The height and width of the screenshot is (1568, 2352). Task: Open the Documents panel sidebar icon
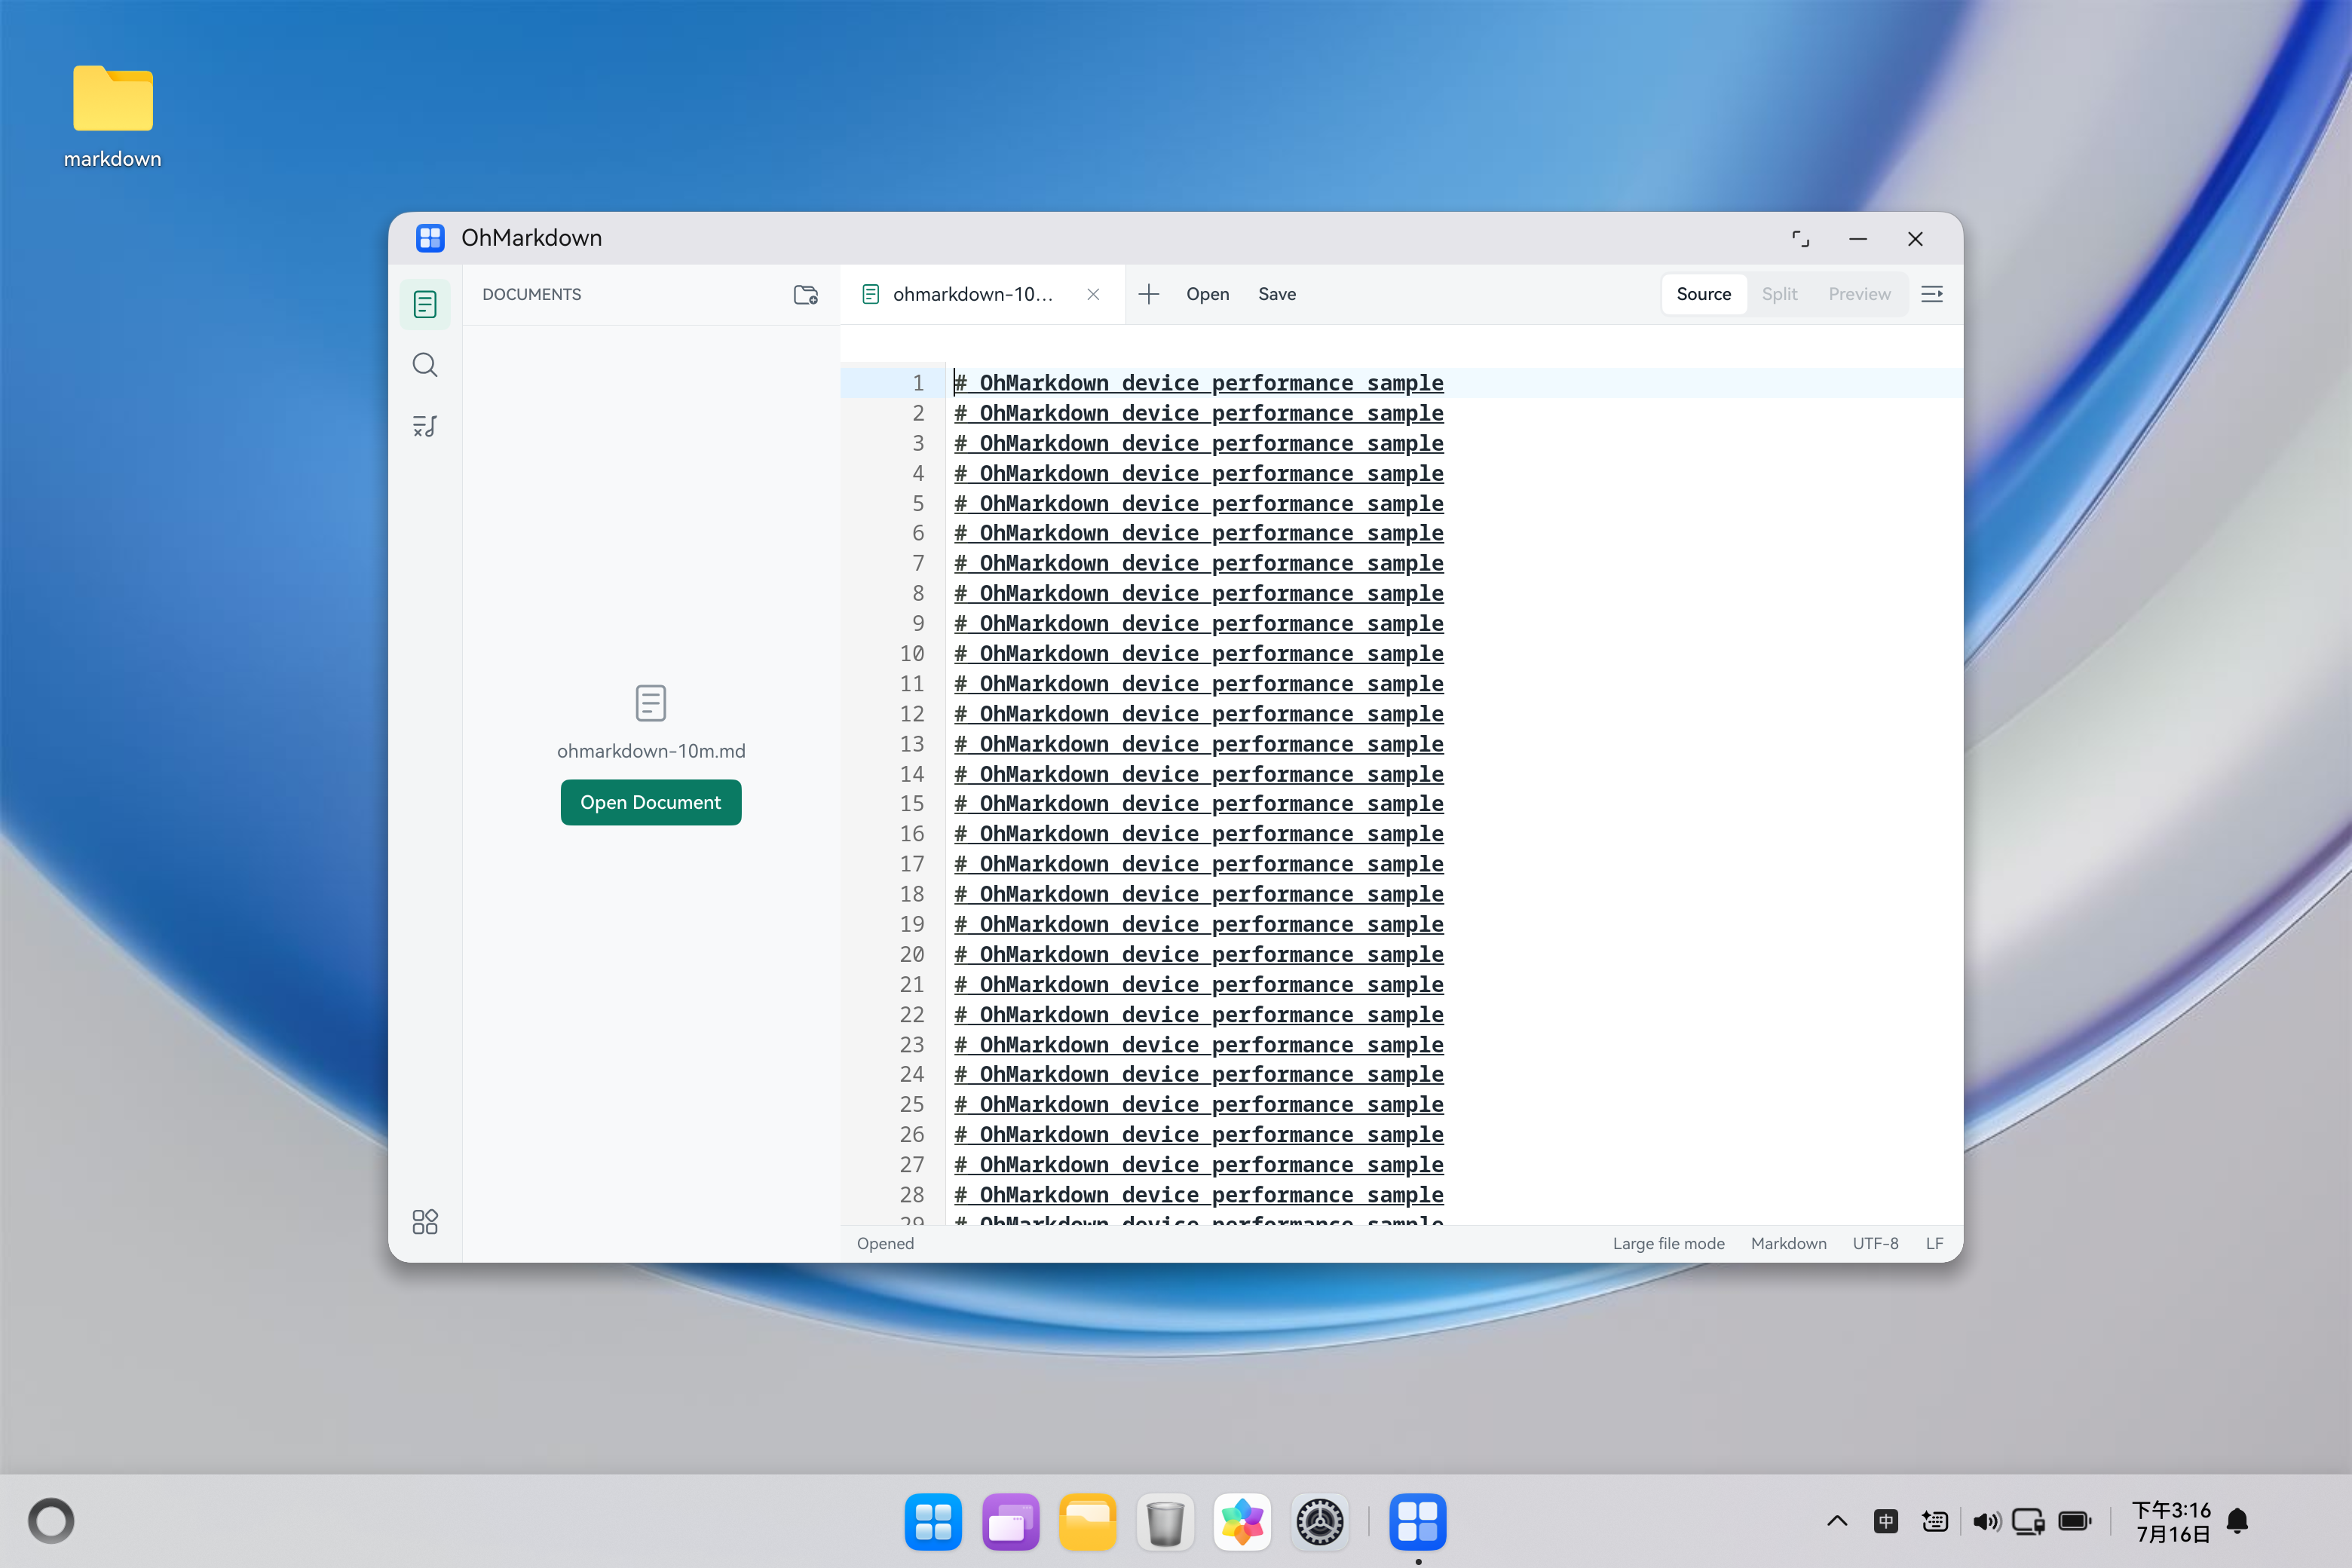(x=425, y=304)
